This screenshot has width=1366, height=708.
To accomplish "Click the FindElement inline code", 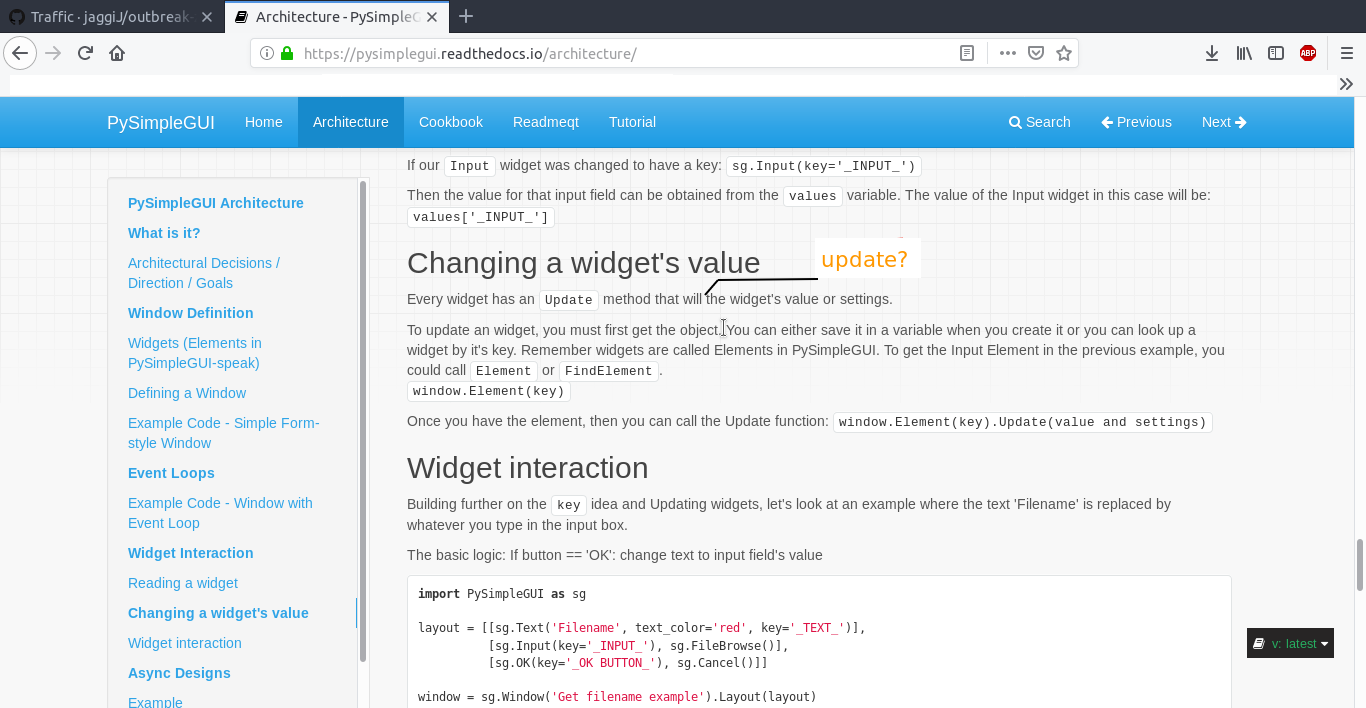I will (607, 371).
